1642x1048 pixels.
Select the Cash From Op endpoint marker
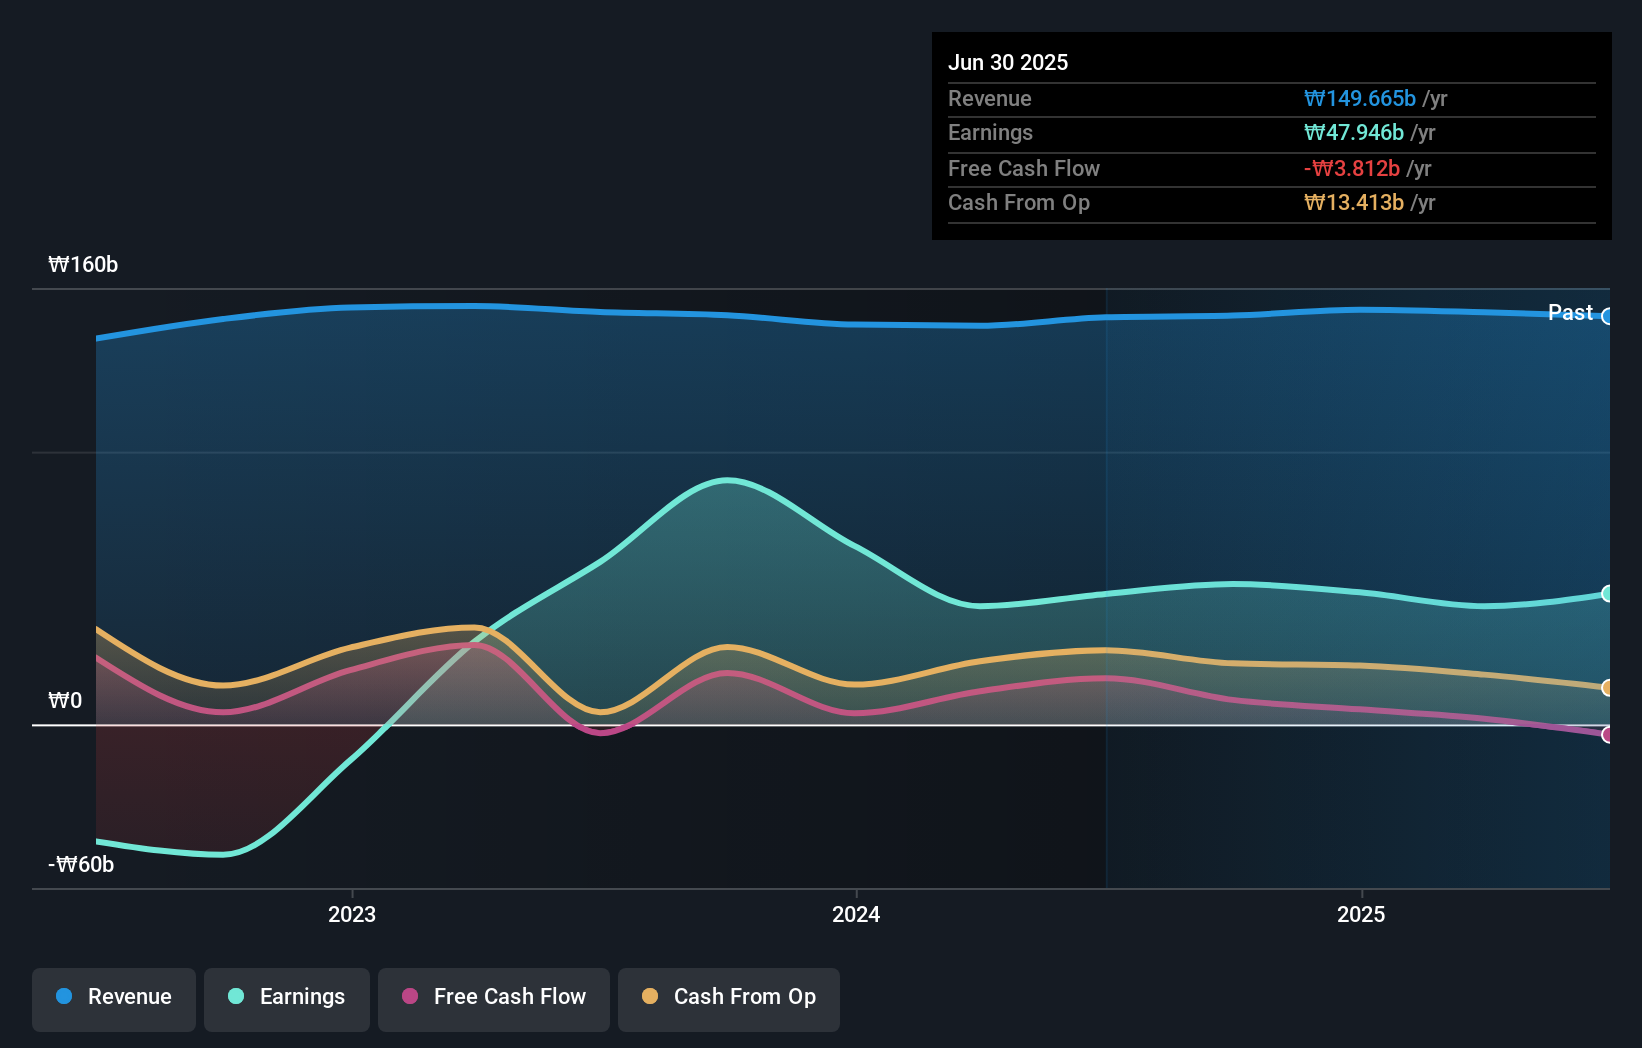pos(1607,688)
